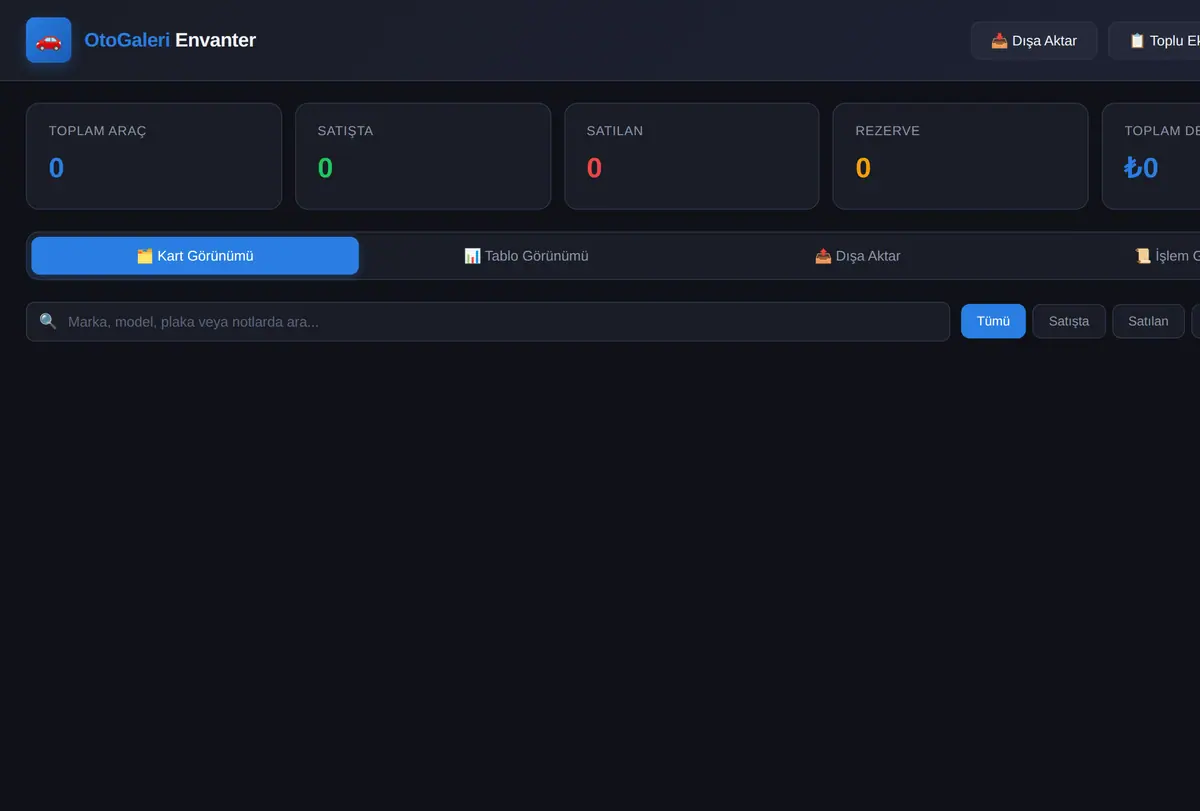Screen dimensions: 1200x811
Task: Switch to Kart Görünümü tab
Action: (195, 256)
